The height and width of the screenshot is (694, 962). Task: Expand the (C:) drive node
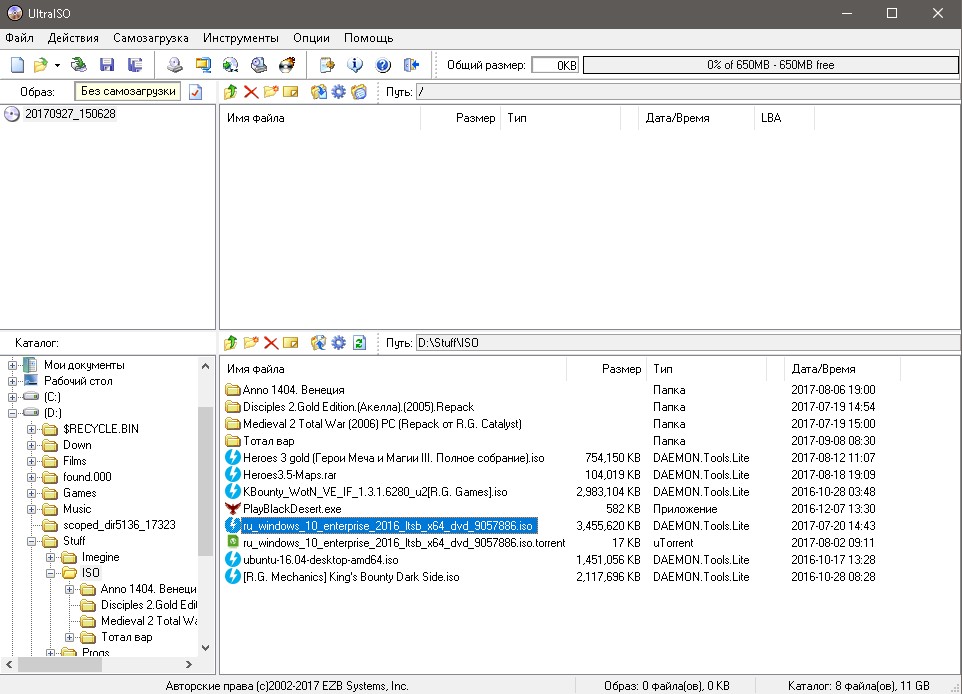(12, 397)
